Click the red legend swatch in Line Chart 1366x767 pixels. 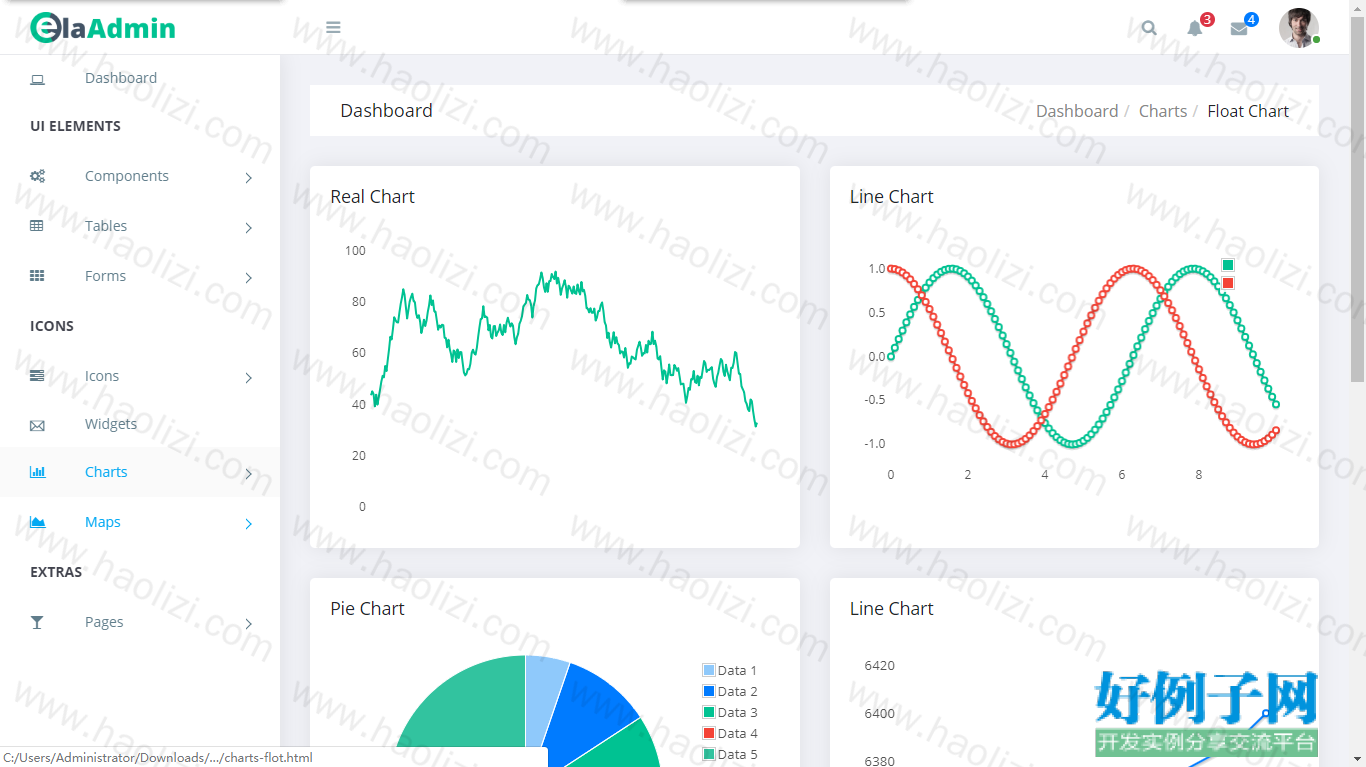pos(1228,283)
